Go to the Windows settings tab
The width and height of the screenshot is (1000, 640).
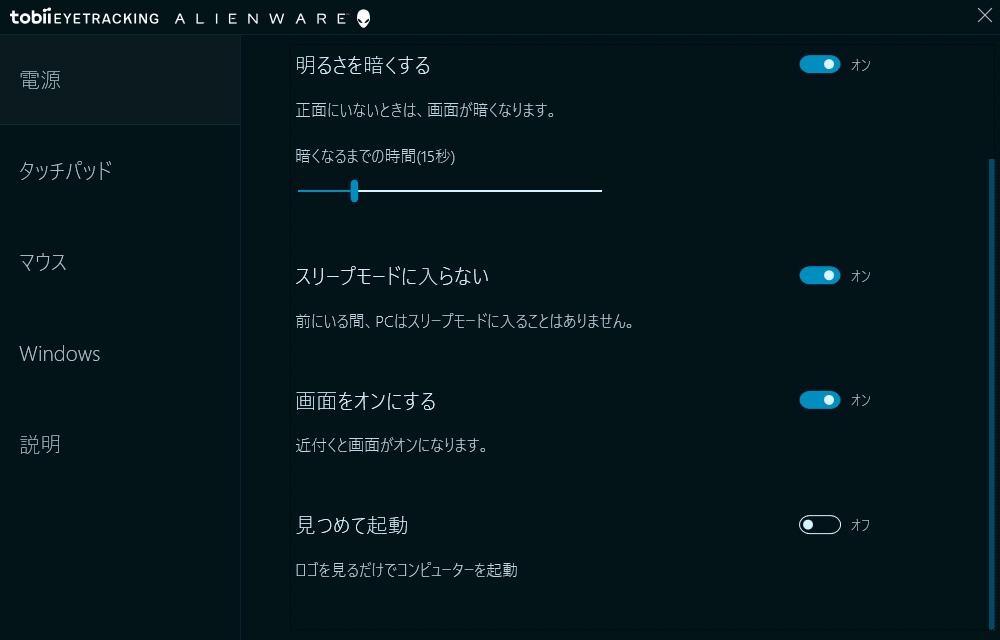(60, 354)
